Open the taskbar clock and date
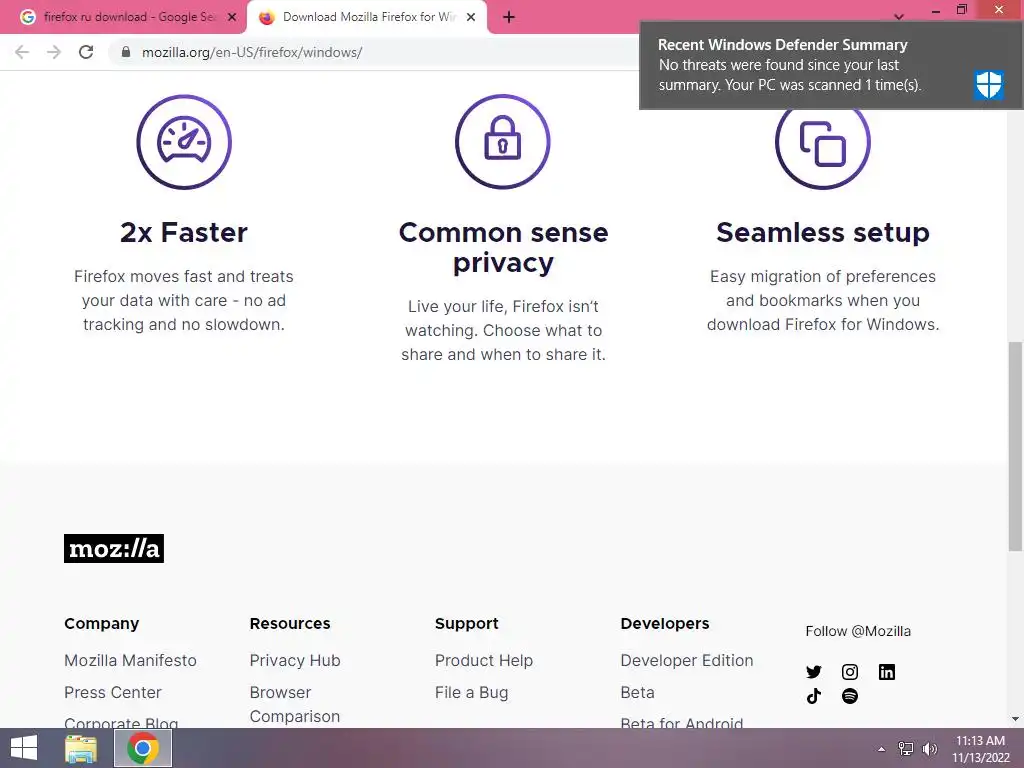 coord(980,749)
